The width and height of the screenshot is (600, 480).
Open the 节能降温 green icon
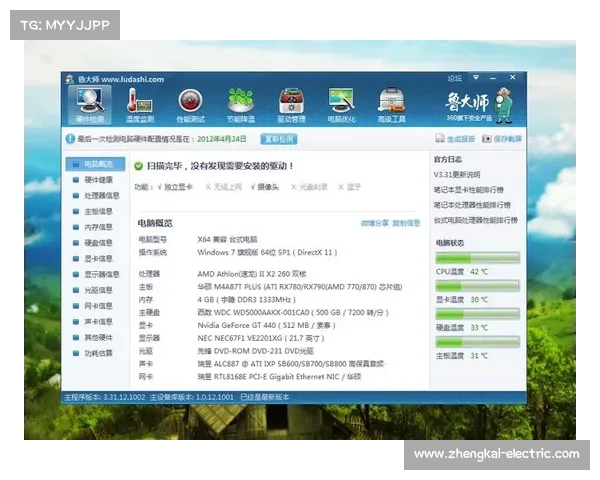tap(241, 105)
